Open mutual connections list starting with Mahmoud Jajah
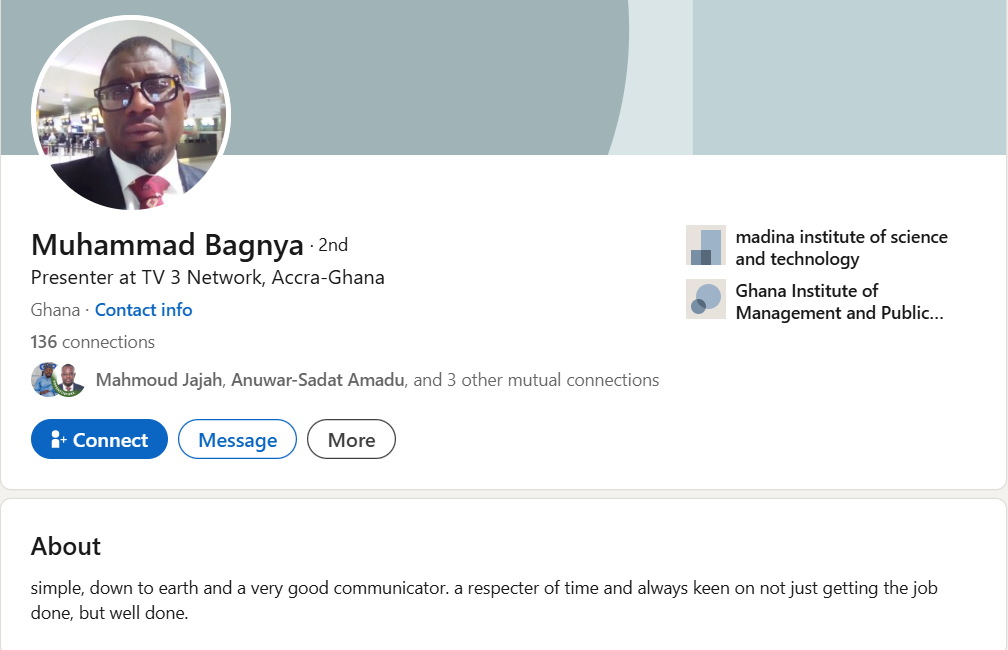 tap(377, 380)
